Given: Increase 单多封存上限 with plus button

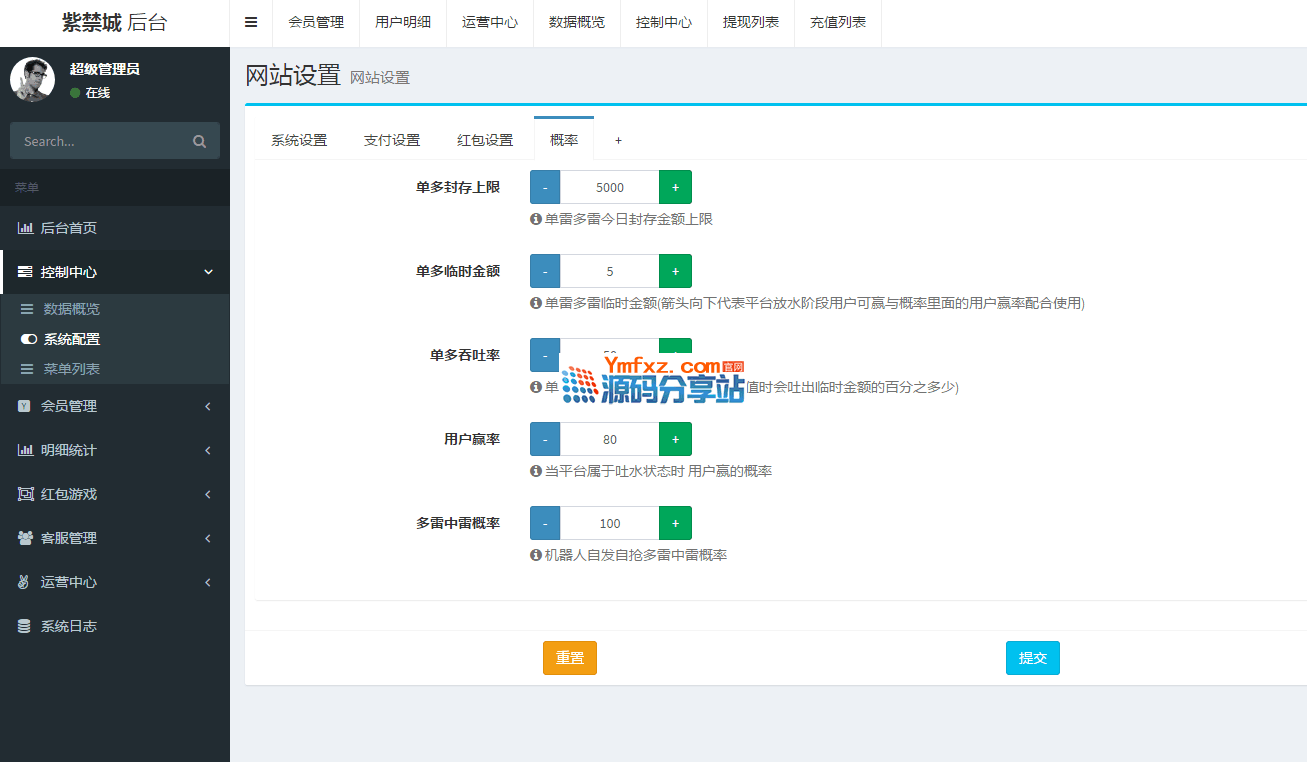Looking at the screenshot, I should coord(675,187).
